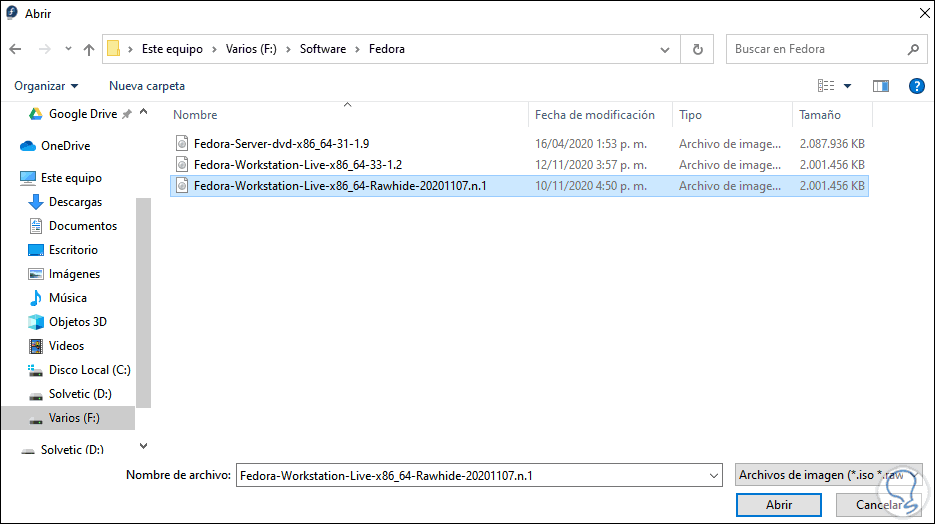Click the Google Drive icon in sidebar
This screenshot has width=935, height=524.
point(35,114)
